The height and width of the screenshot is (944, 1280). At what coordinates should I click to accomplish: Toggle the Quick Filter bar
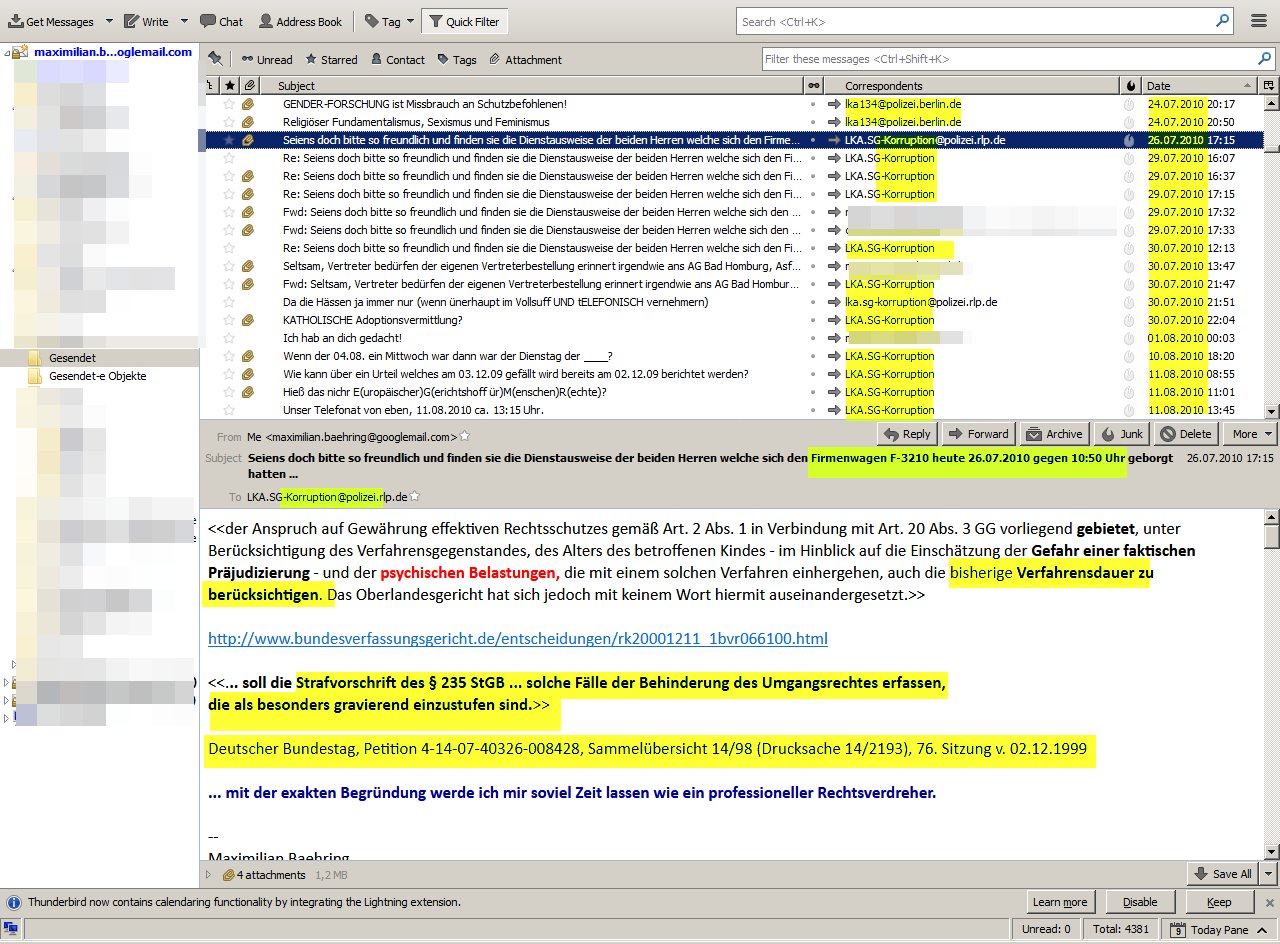(x=465, y=21)
